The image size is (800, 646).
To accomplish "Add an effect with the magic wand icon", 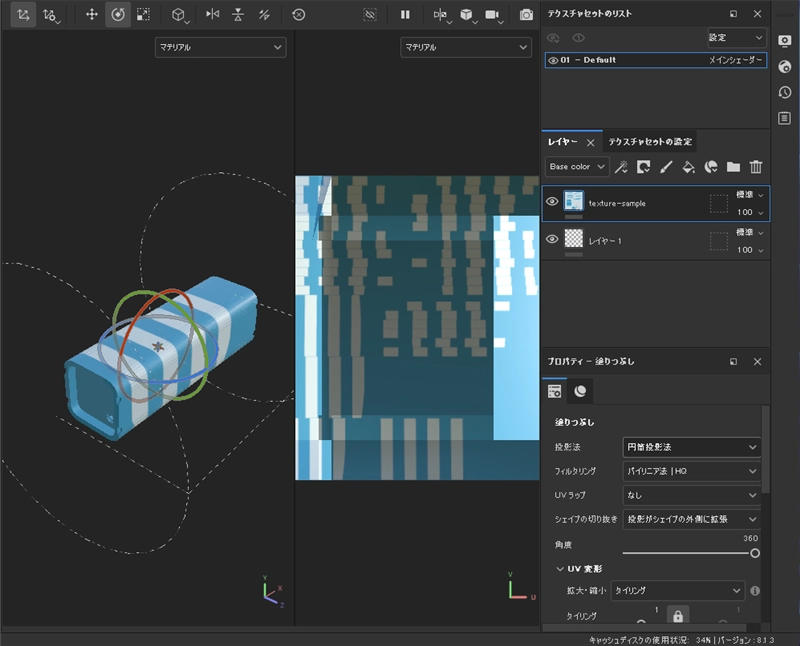I will point(621,167).
